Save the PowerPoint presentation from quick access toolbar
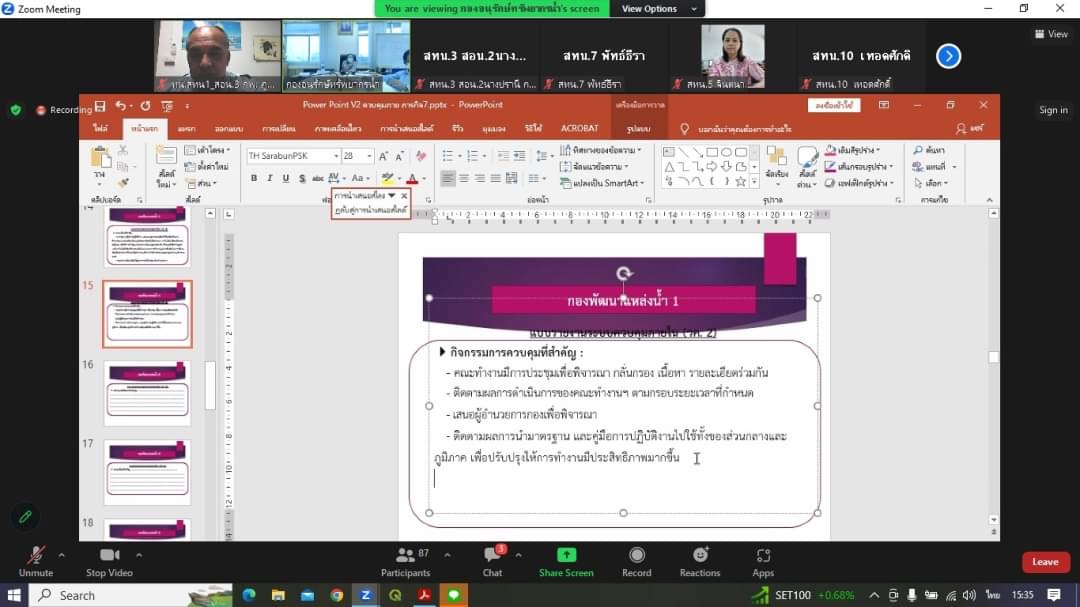 click(101, 106)
